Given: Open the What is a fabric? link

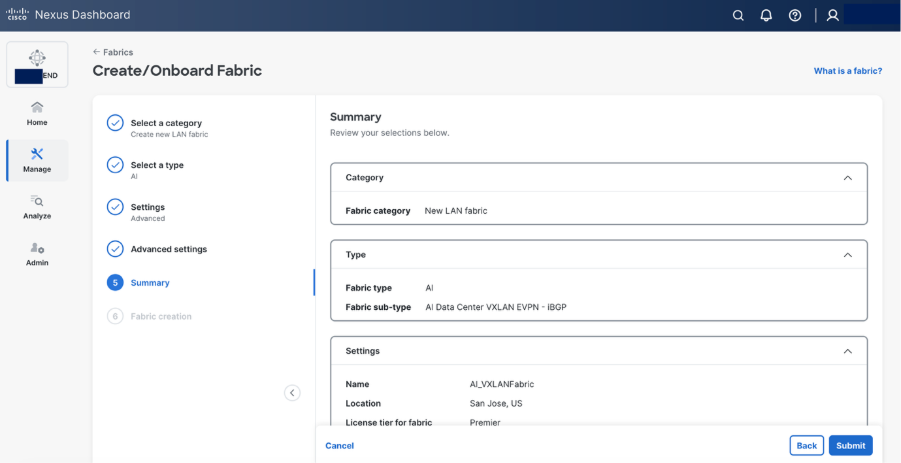Looking at the screenshot, I should pos(847,71).
